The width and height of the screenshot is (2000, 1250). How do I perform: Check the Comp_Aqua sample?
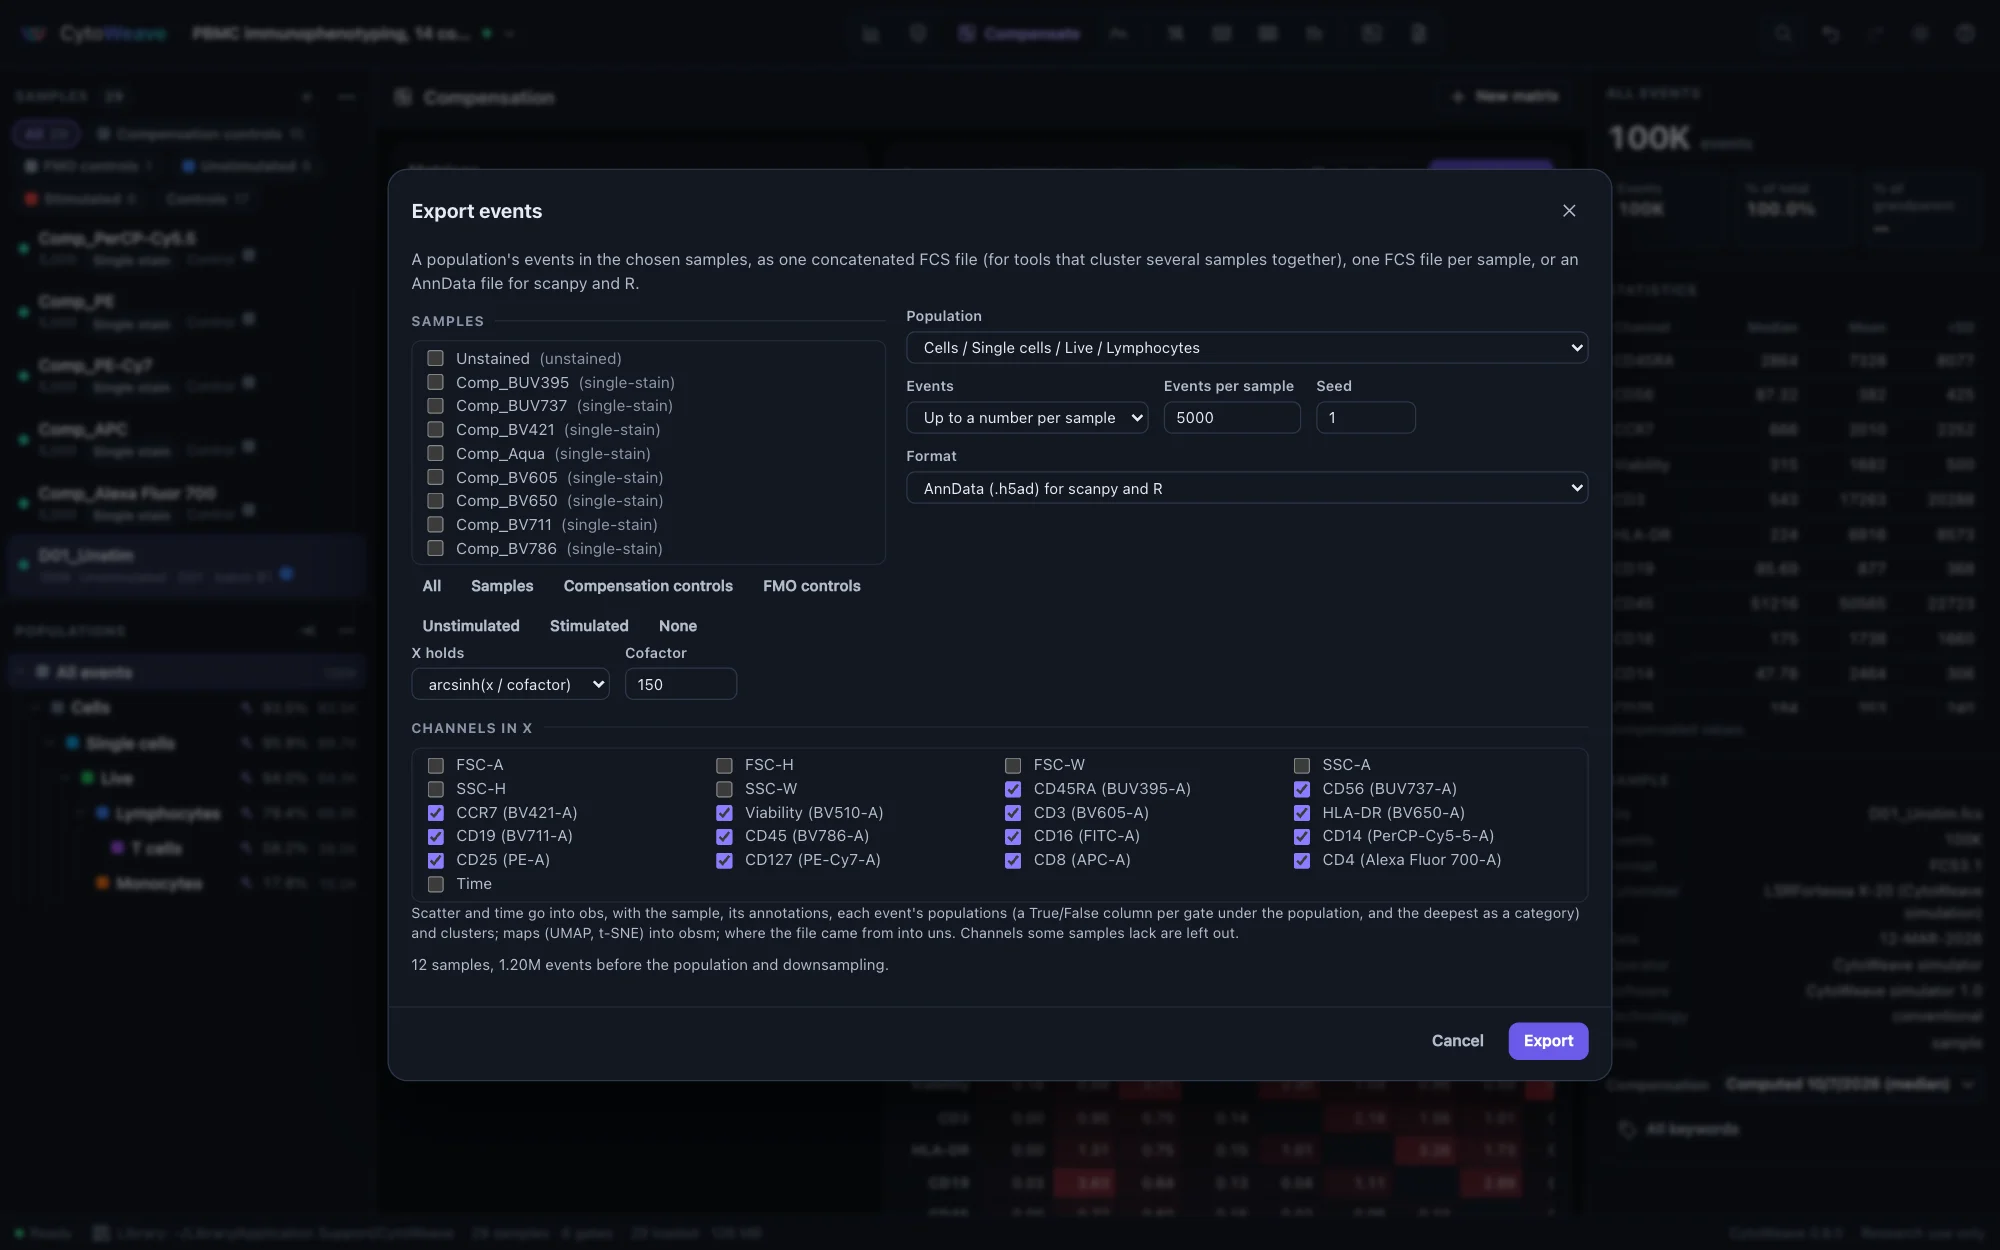pyautogui.click(x=435, y=453)
